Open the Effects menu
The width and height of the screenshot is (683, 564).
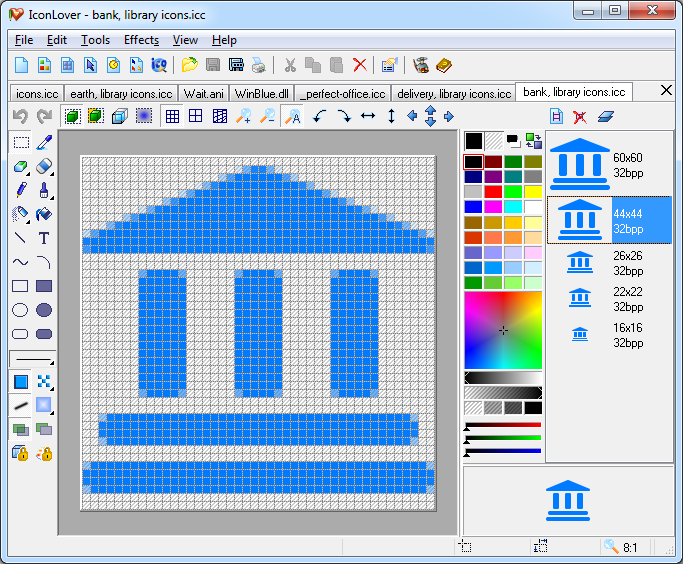tap(141, 40)
